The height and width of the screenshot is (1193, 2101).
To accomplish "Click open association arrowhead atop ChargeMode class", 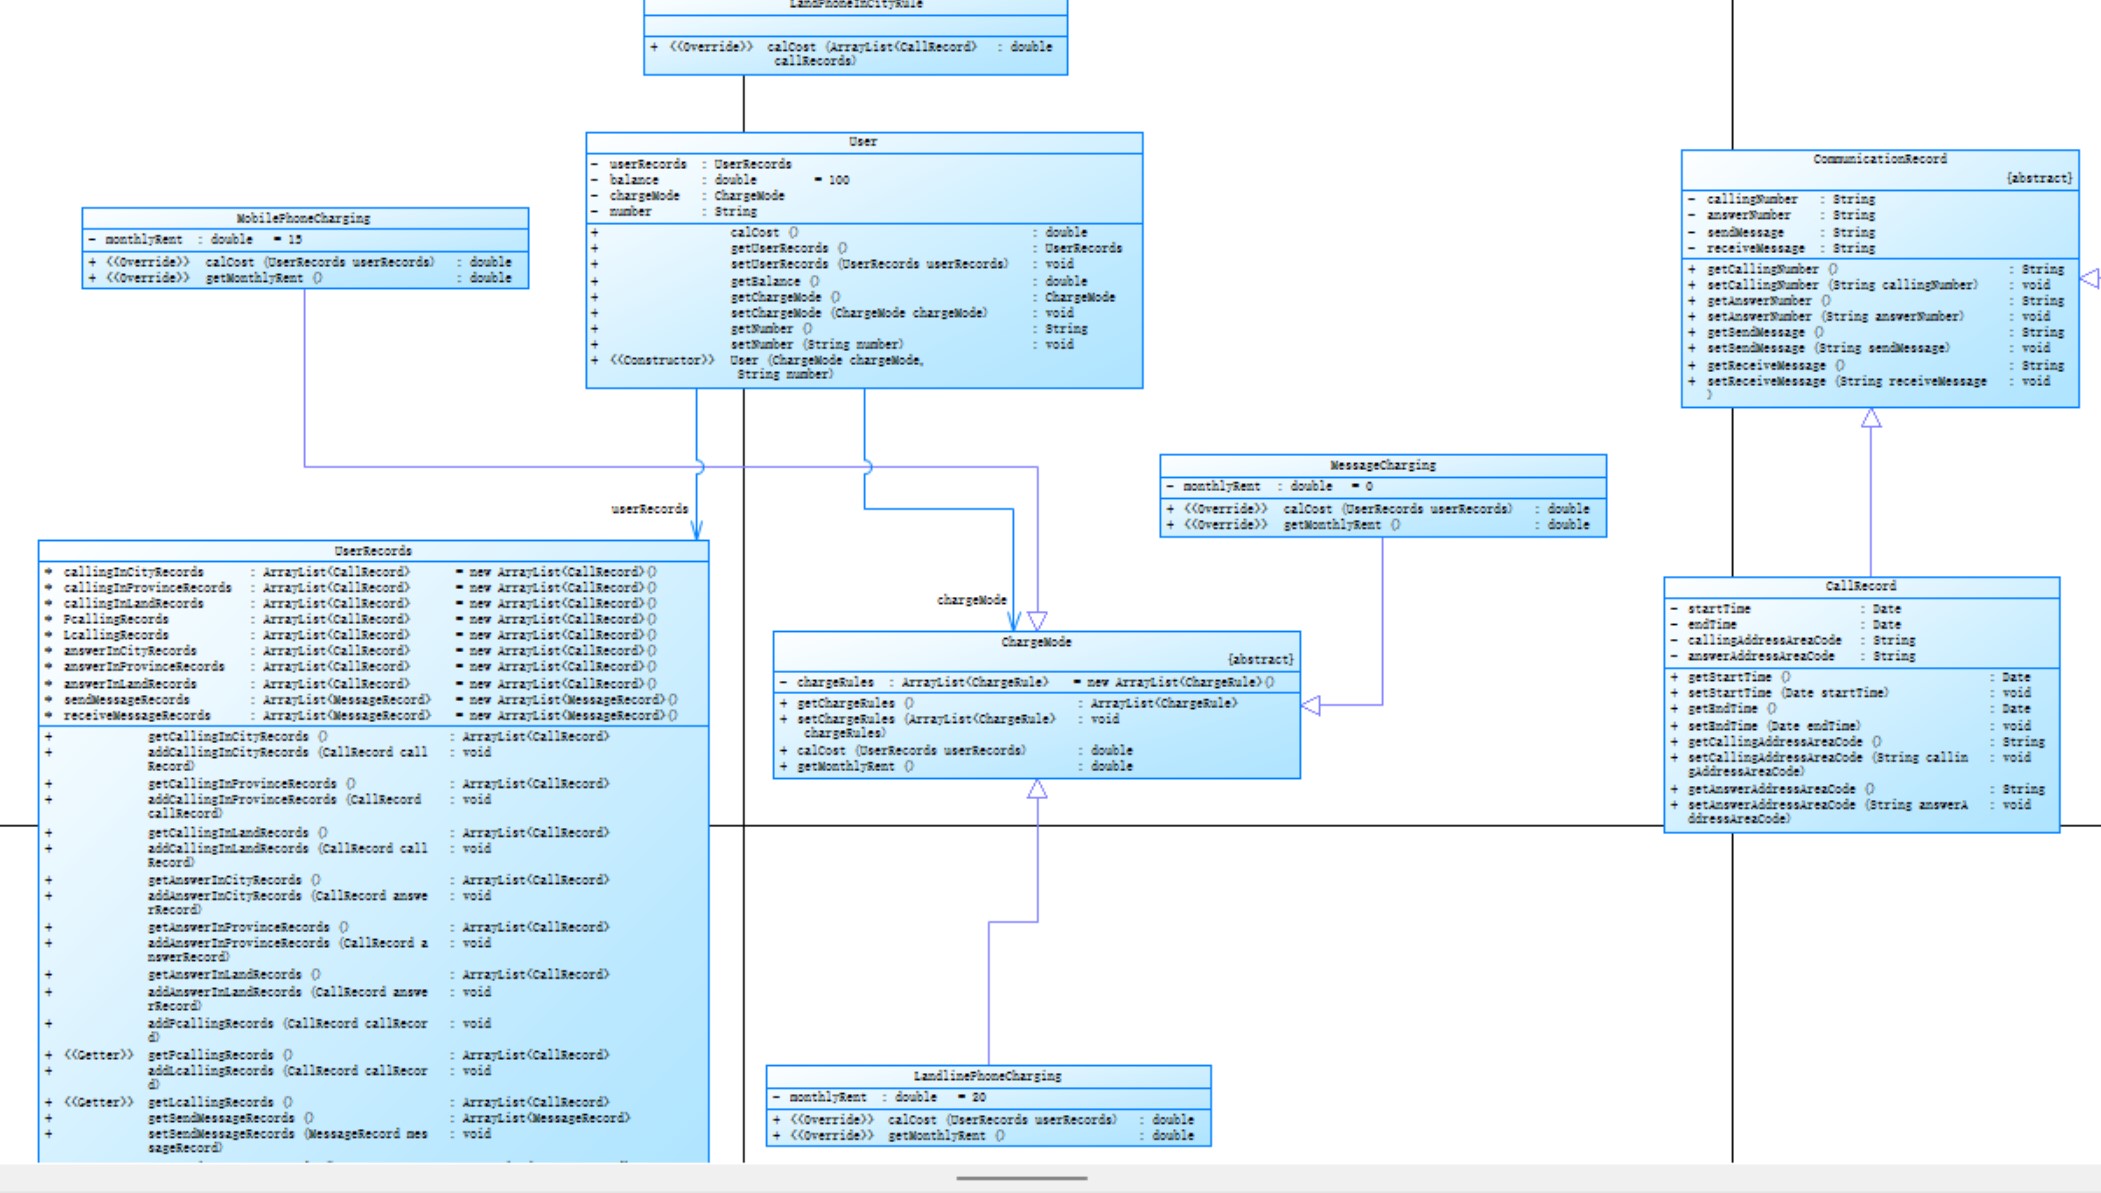I will point(1013,620).
